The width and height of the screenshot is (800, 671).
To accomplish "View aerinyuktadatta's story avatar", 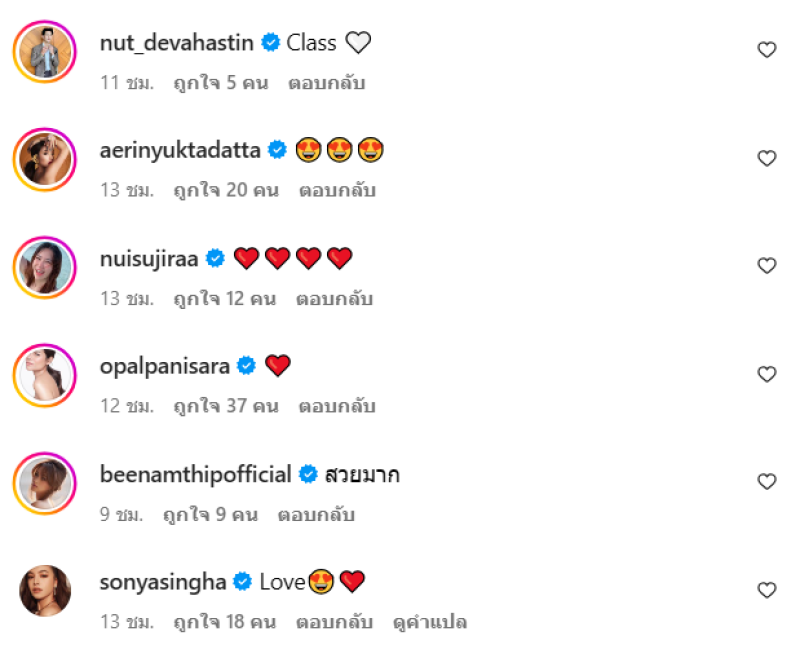I will coord(45,159).
